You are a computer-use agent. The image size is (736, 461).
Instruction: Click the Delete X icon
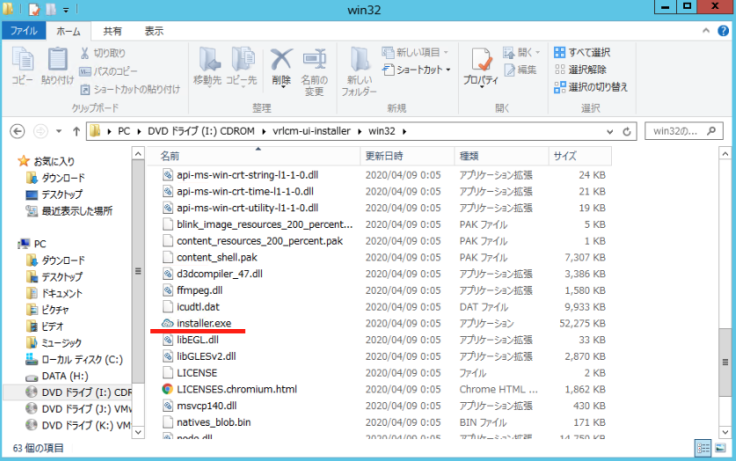(281, 60)
